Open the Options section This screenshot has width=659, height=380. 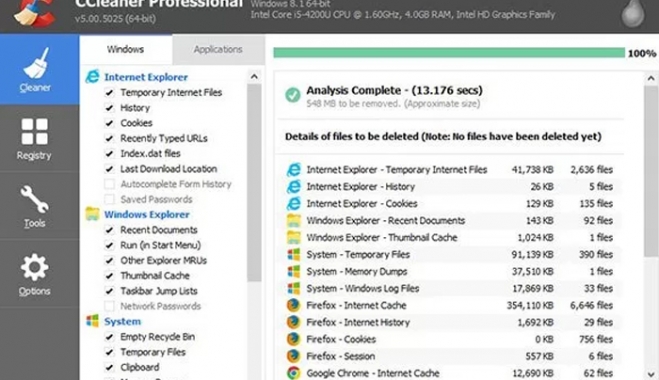tap(39, 274)
